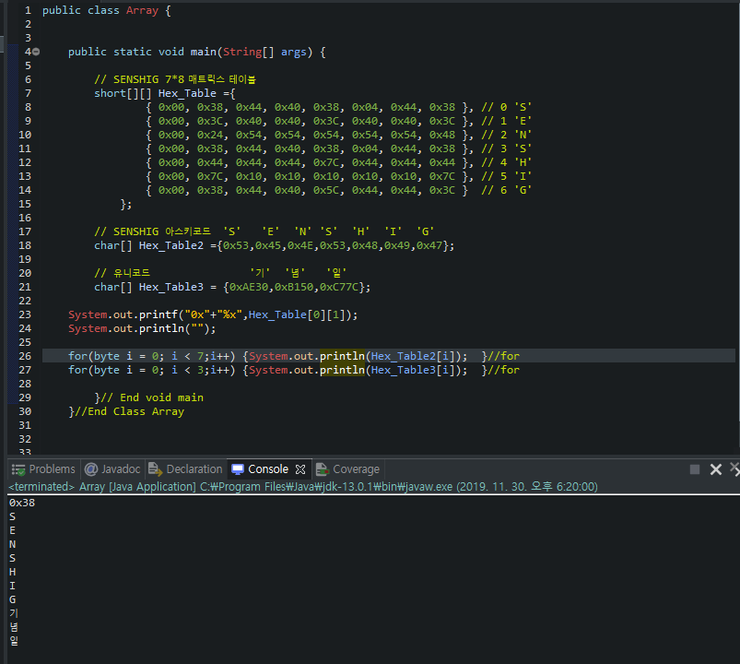Click the Terminate square icon in Console toolbar
Image resolution: width=740 pixels, height=664 pixels.
pyautogui.click(x=694, y=469)
